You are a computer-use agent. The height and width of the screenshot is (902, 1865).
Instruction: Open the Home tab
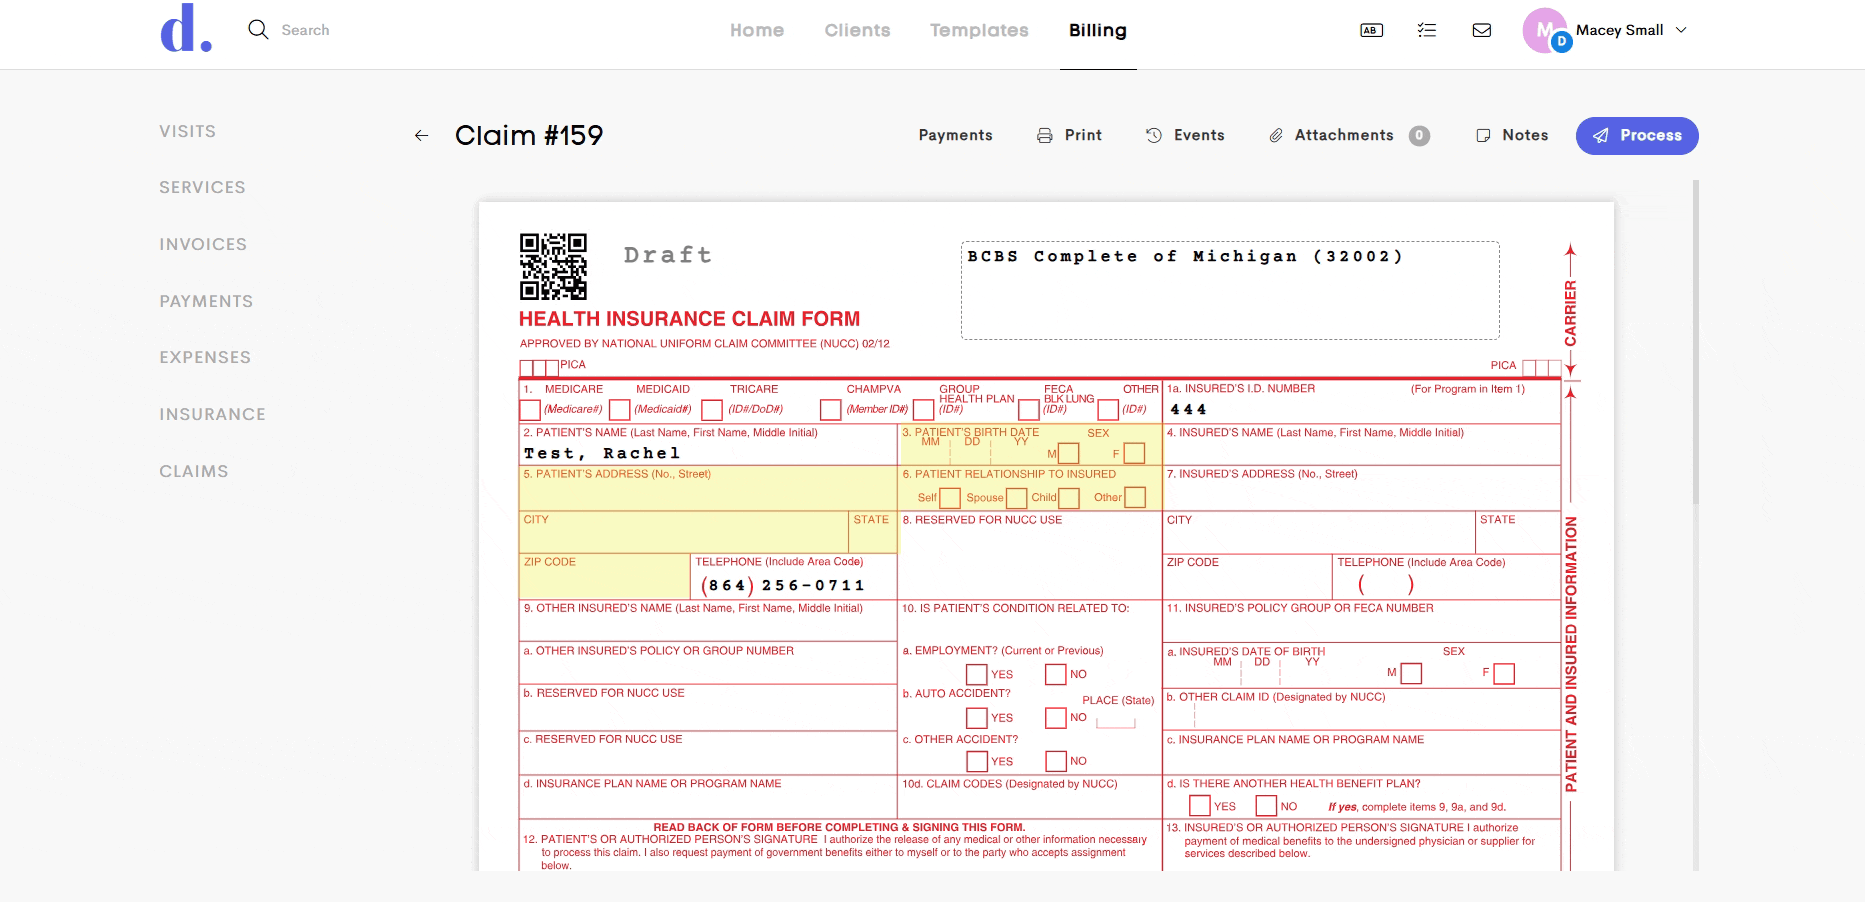[757, 30]
